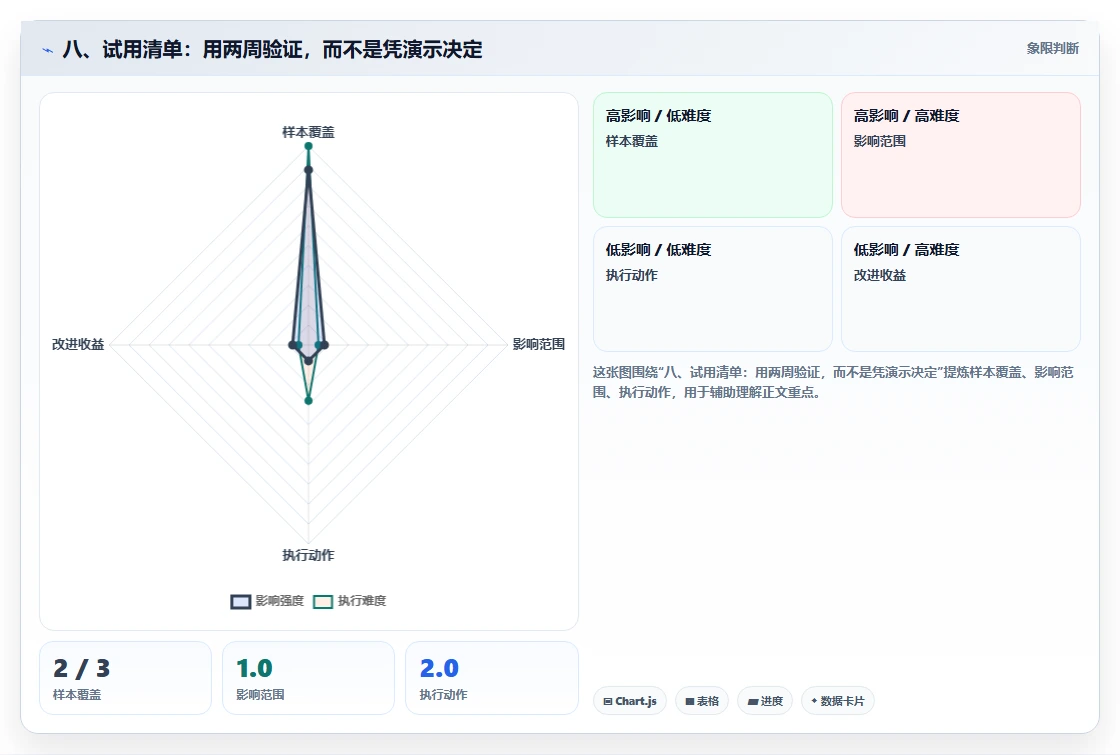
Task: Select the 2 / 3 样本覆盖 stat card
Action: coord(126,678)
